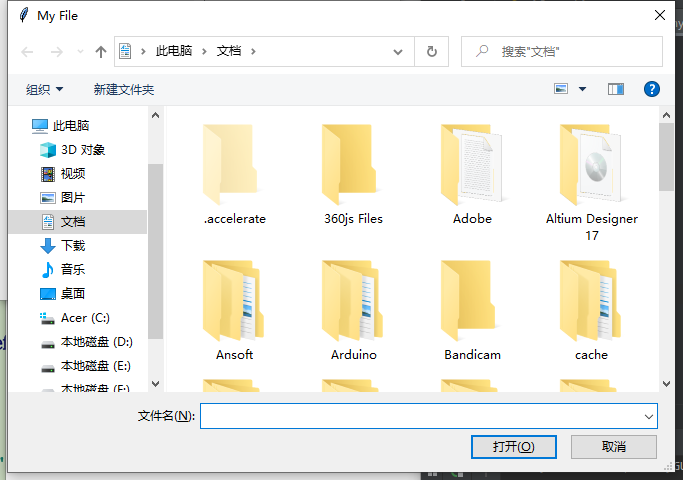Open the view options dropdown arrow
The width and height of the screenshot is (683, 480).
click(582, 89)
